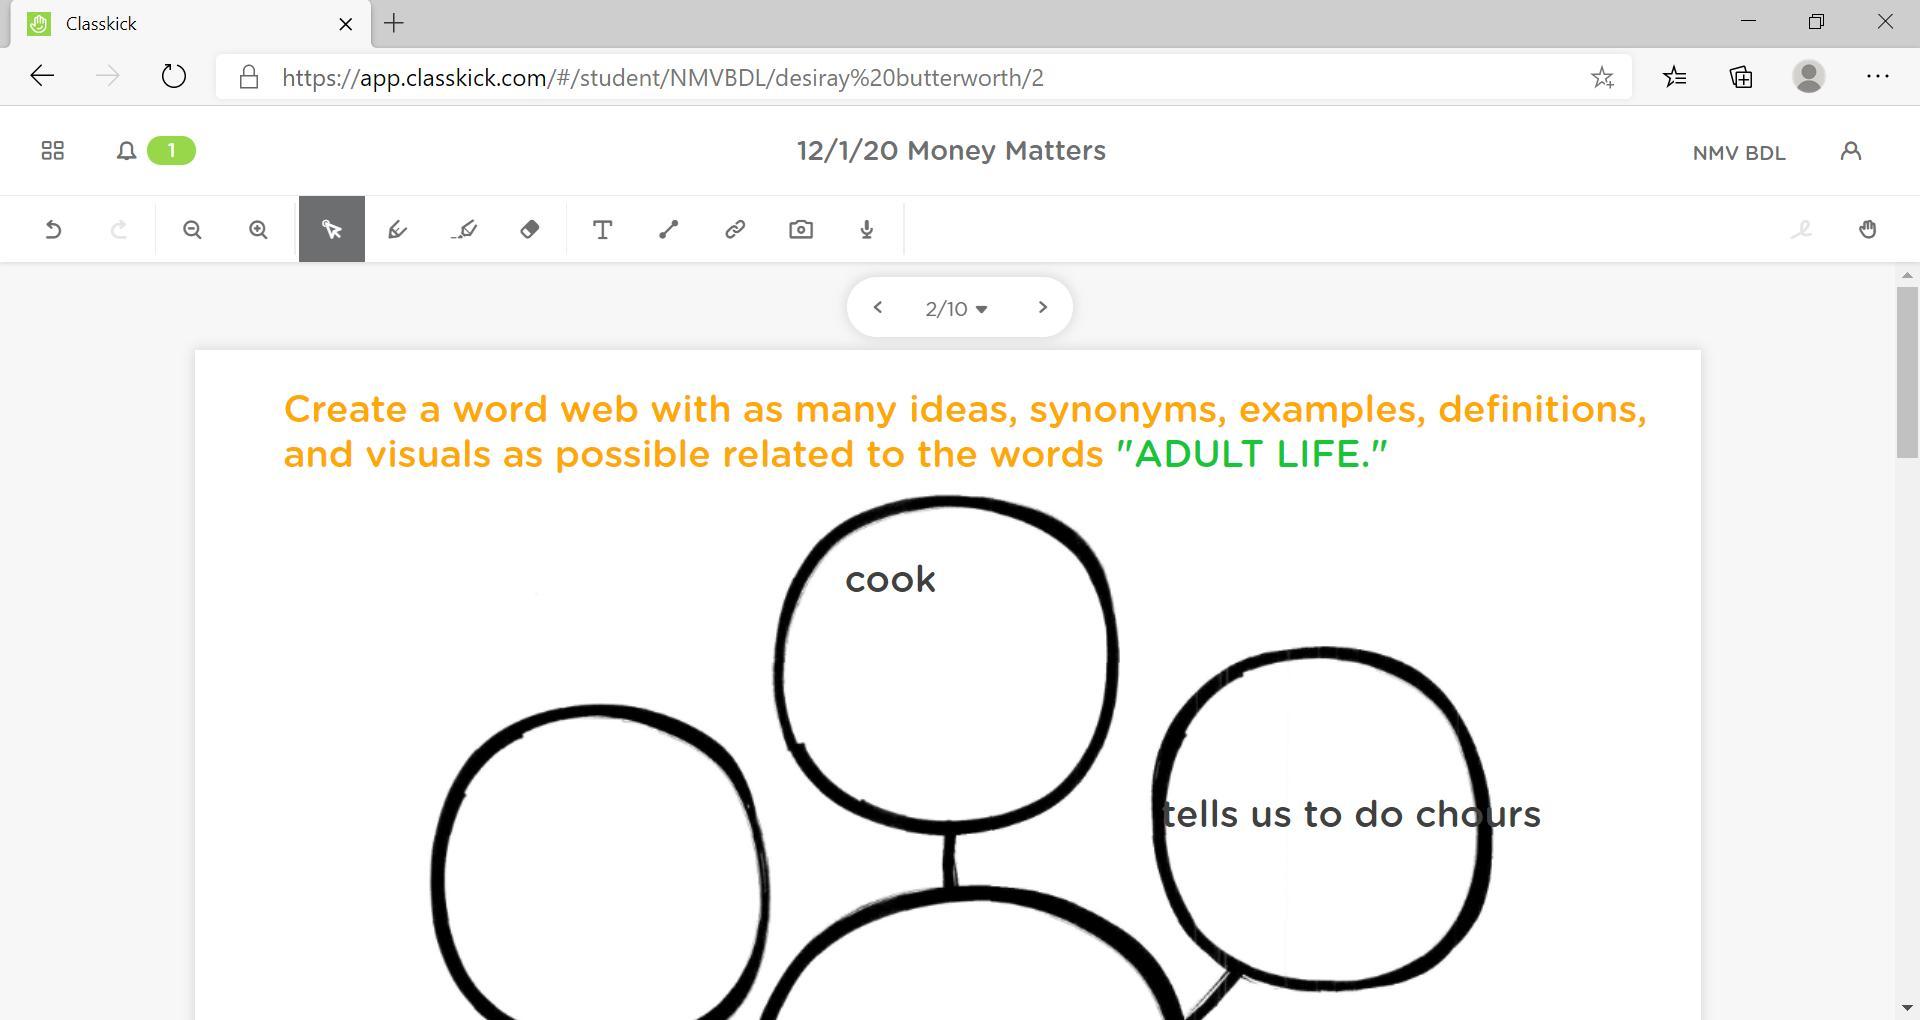
Task: Open the user account profile icon
Action: pyautogui.click(x=1851, y=151)
